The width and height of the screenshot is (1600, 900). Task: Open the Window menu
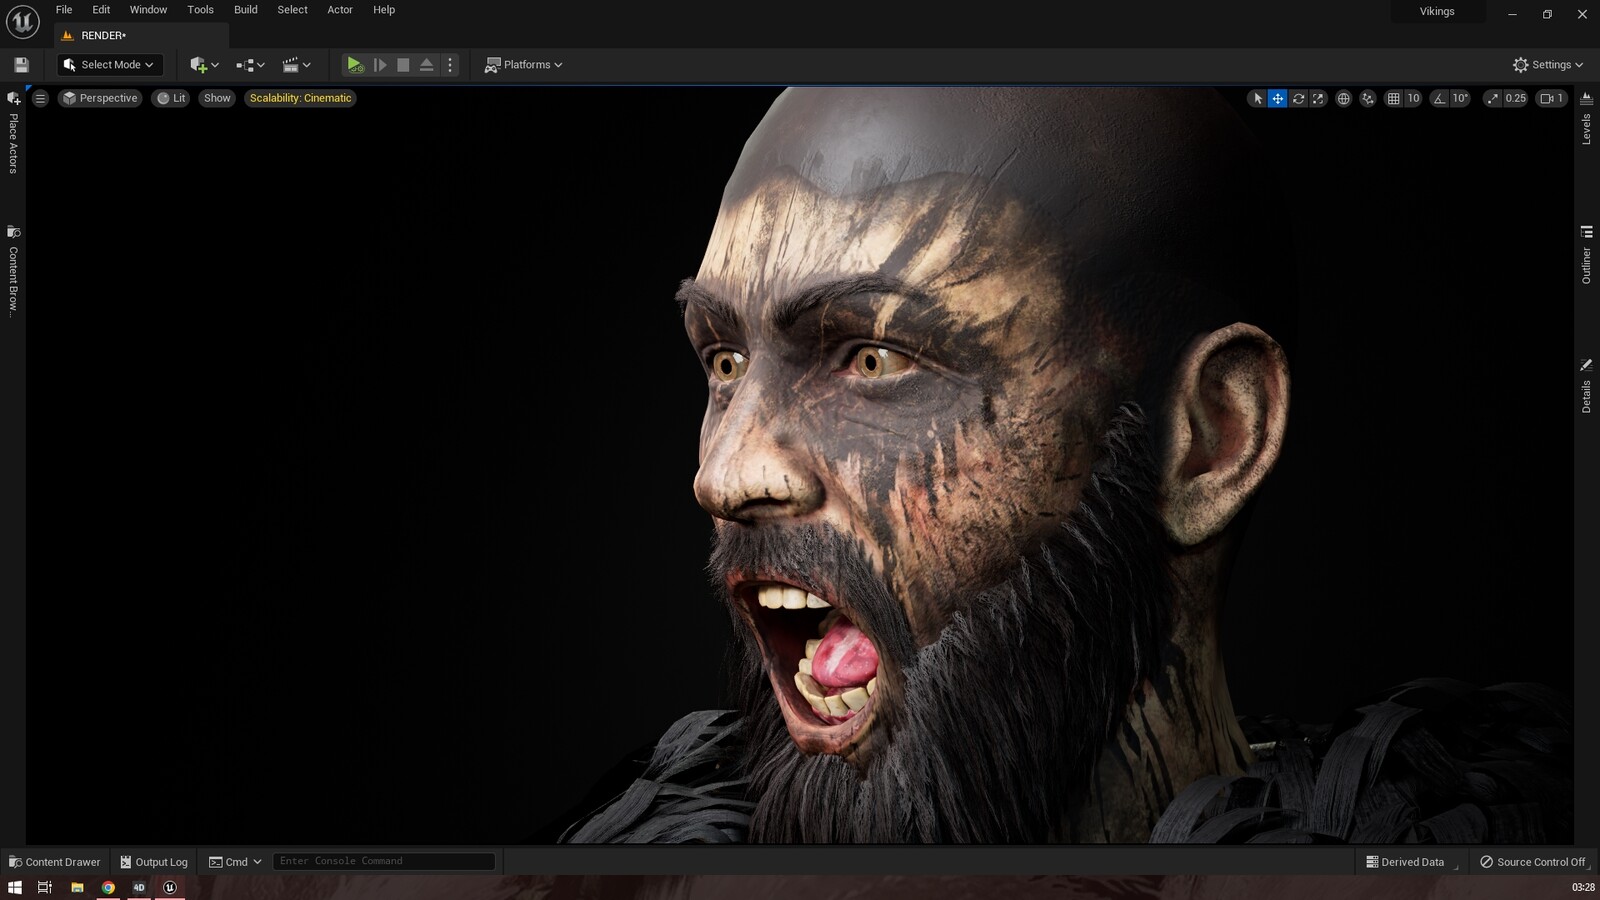(148, 10)
